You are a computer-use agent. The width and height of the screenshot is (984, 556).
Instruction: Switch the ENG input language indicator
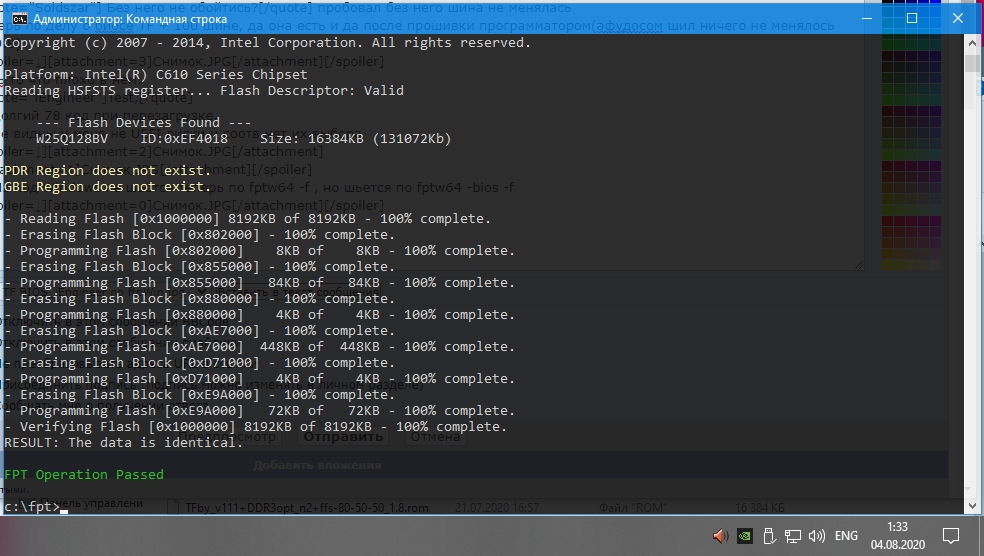tap(846, 536)
